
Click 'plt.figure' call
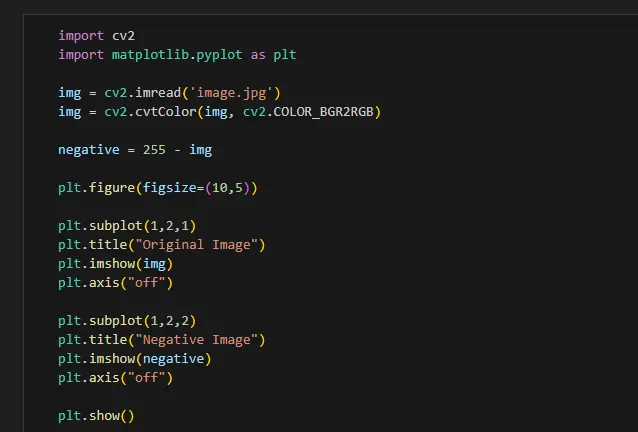tap(96, 188)
